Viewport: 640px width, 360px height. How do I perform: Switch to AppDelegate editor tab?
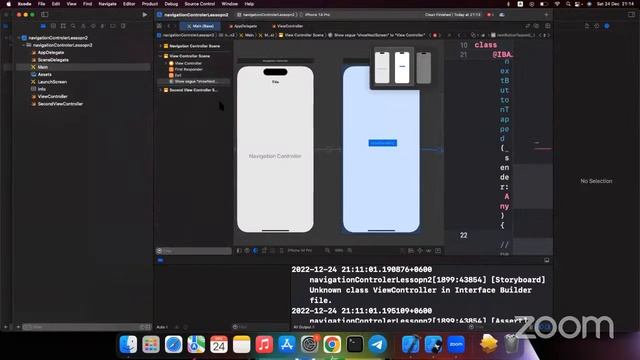tap(243, 26)
